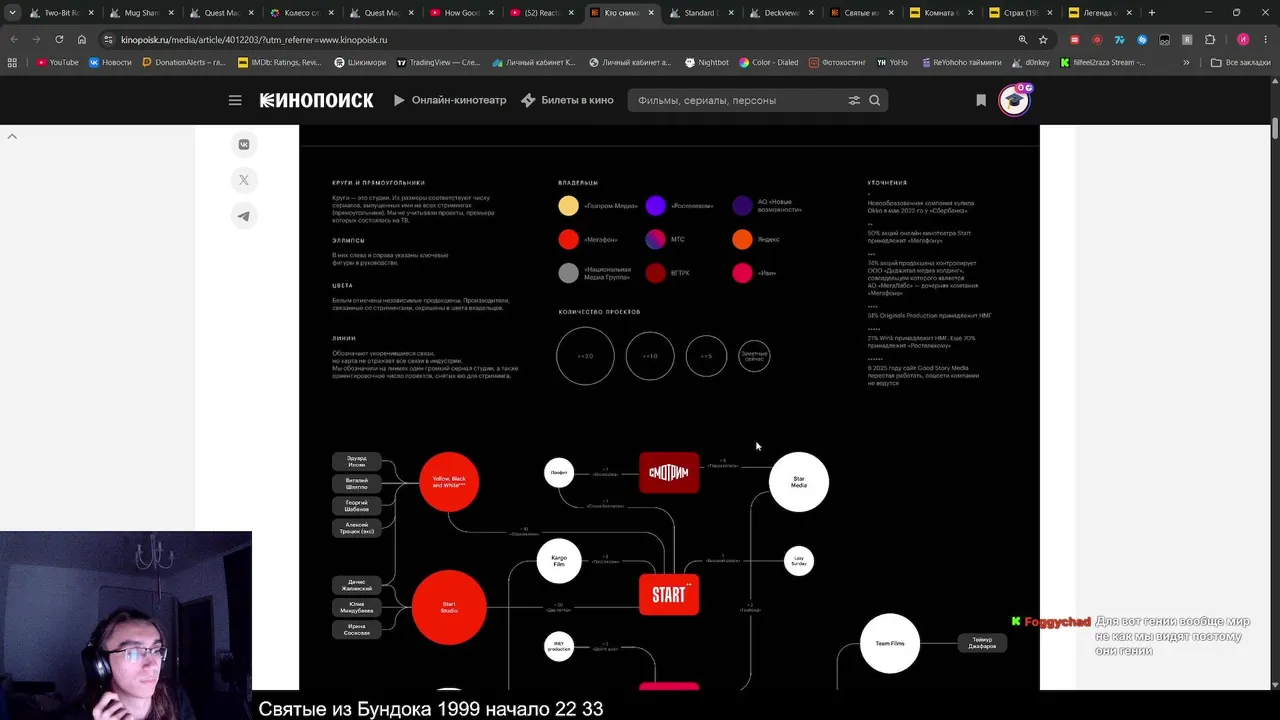Image resolution: width=1280 pixels, height=720 pixels.
Task: Collapse the side panel chevron at left
Action: pyautogui.click(x=12, y=136)
